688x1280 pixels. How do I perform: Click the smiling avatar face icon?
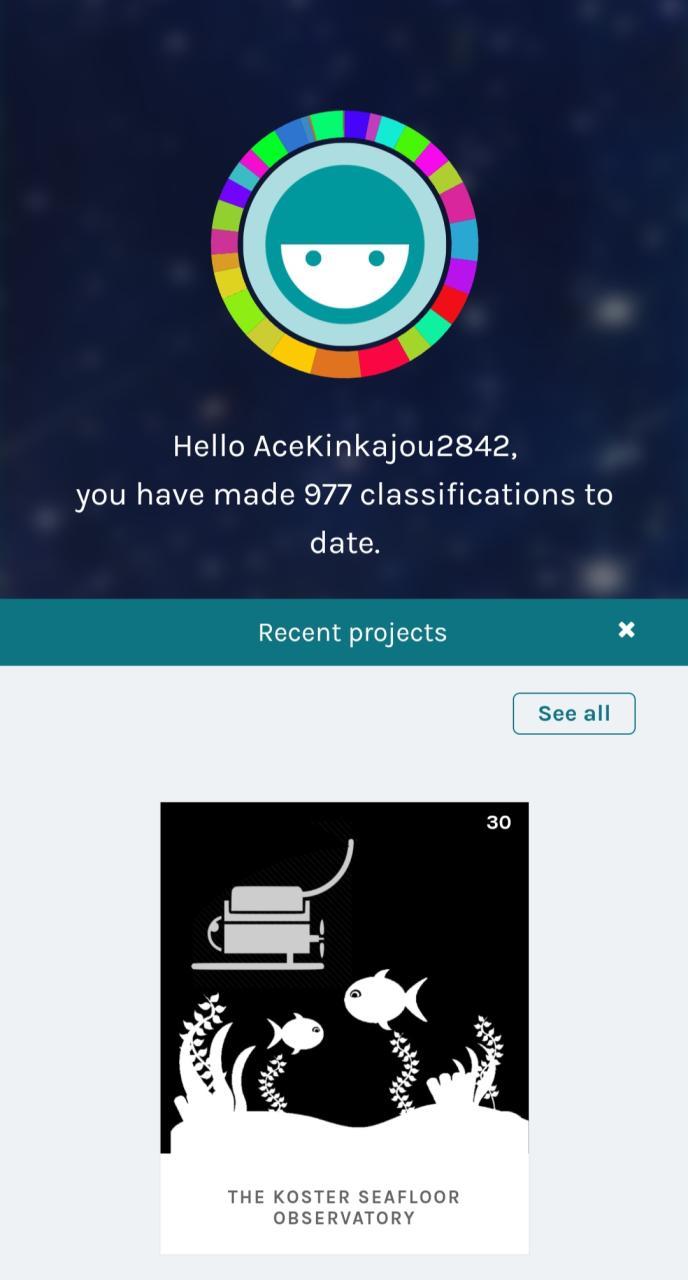pos(345,244)
